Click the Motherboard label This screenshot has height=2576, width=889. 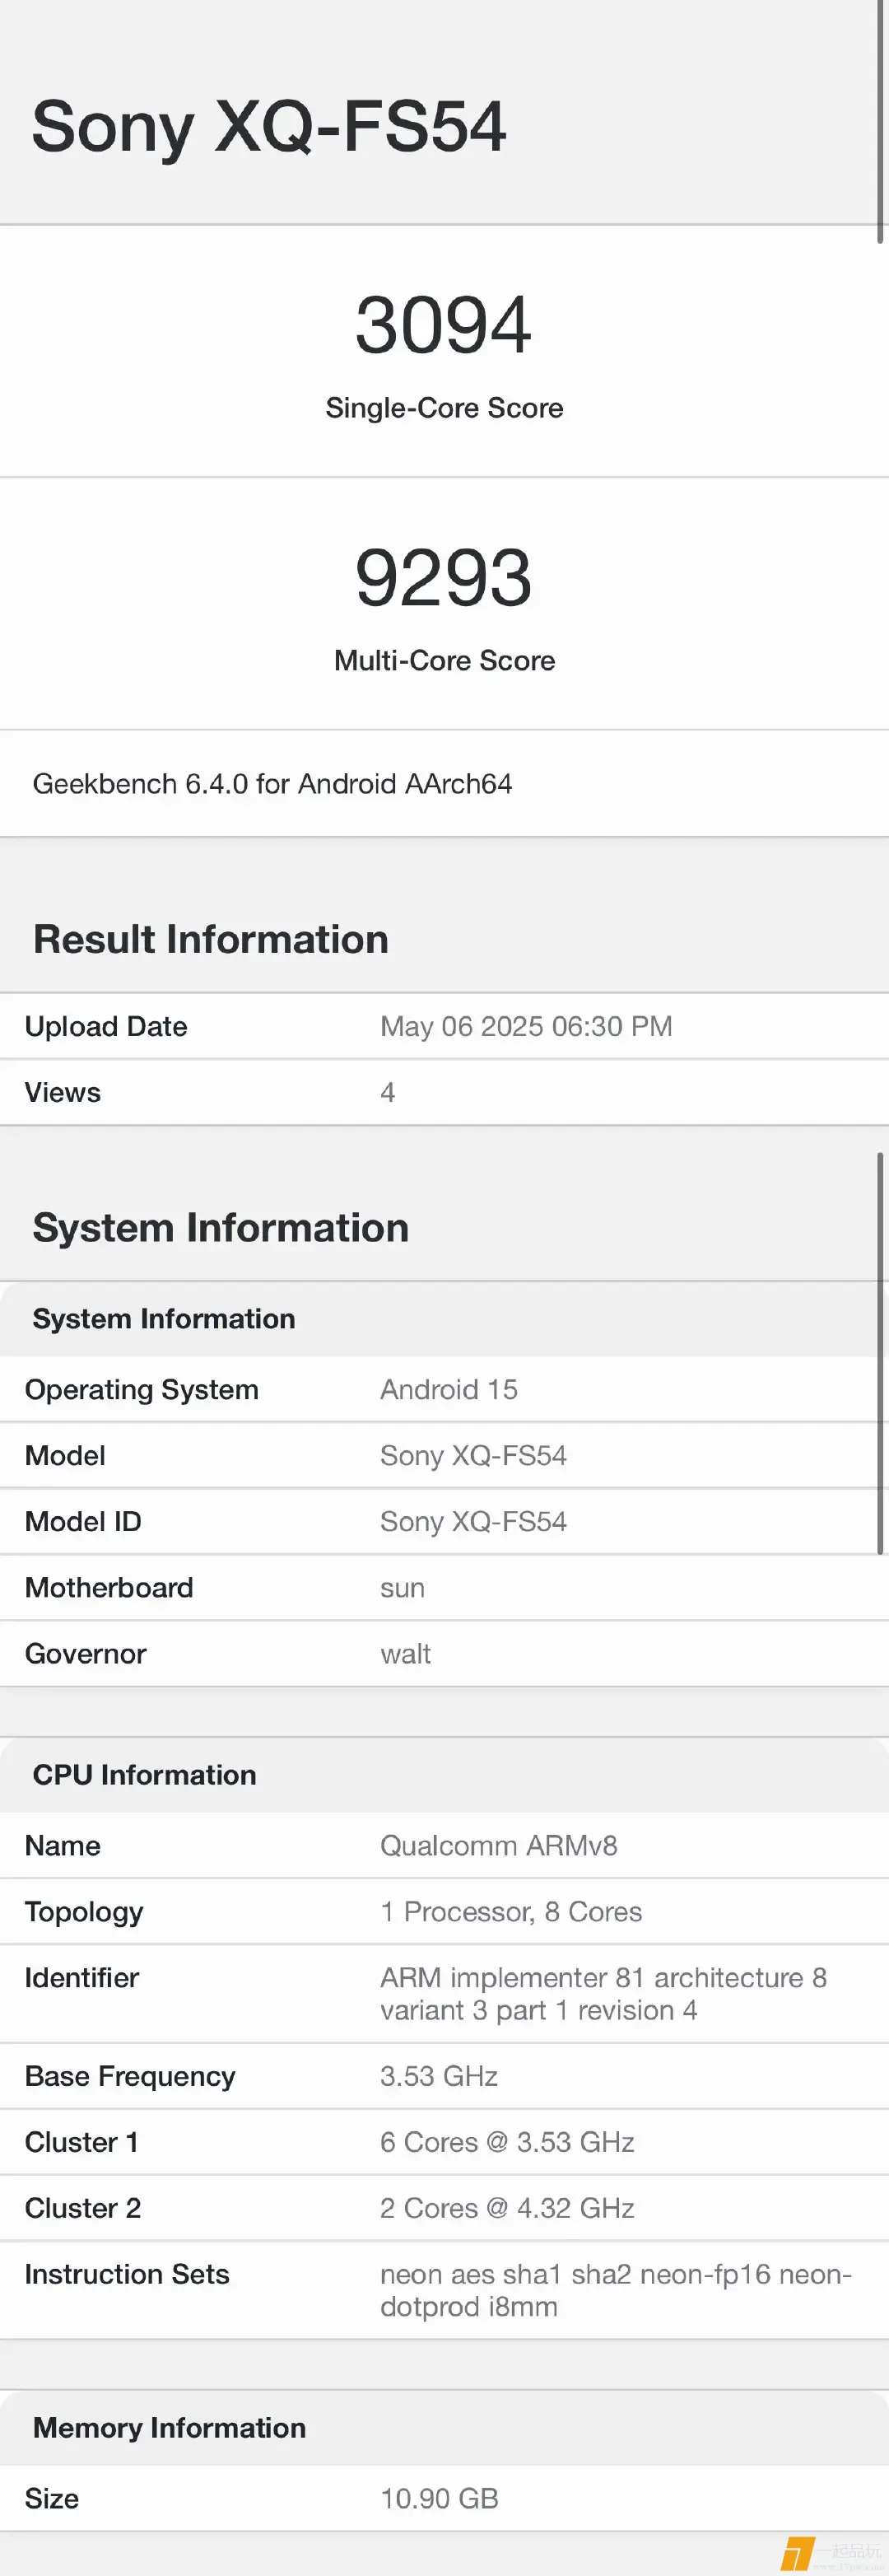(109, 1588)
